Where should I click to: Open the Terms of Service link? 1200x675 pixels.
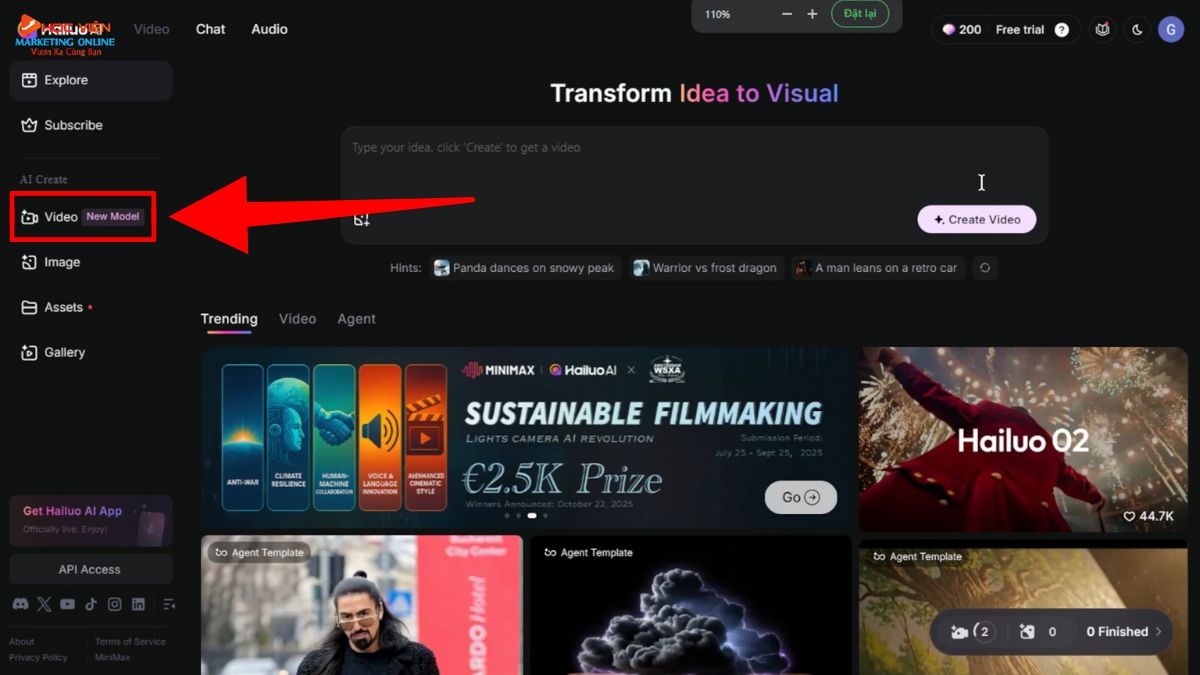pyautogui.click(x=130, y=642)
